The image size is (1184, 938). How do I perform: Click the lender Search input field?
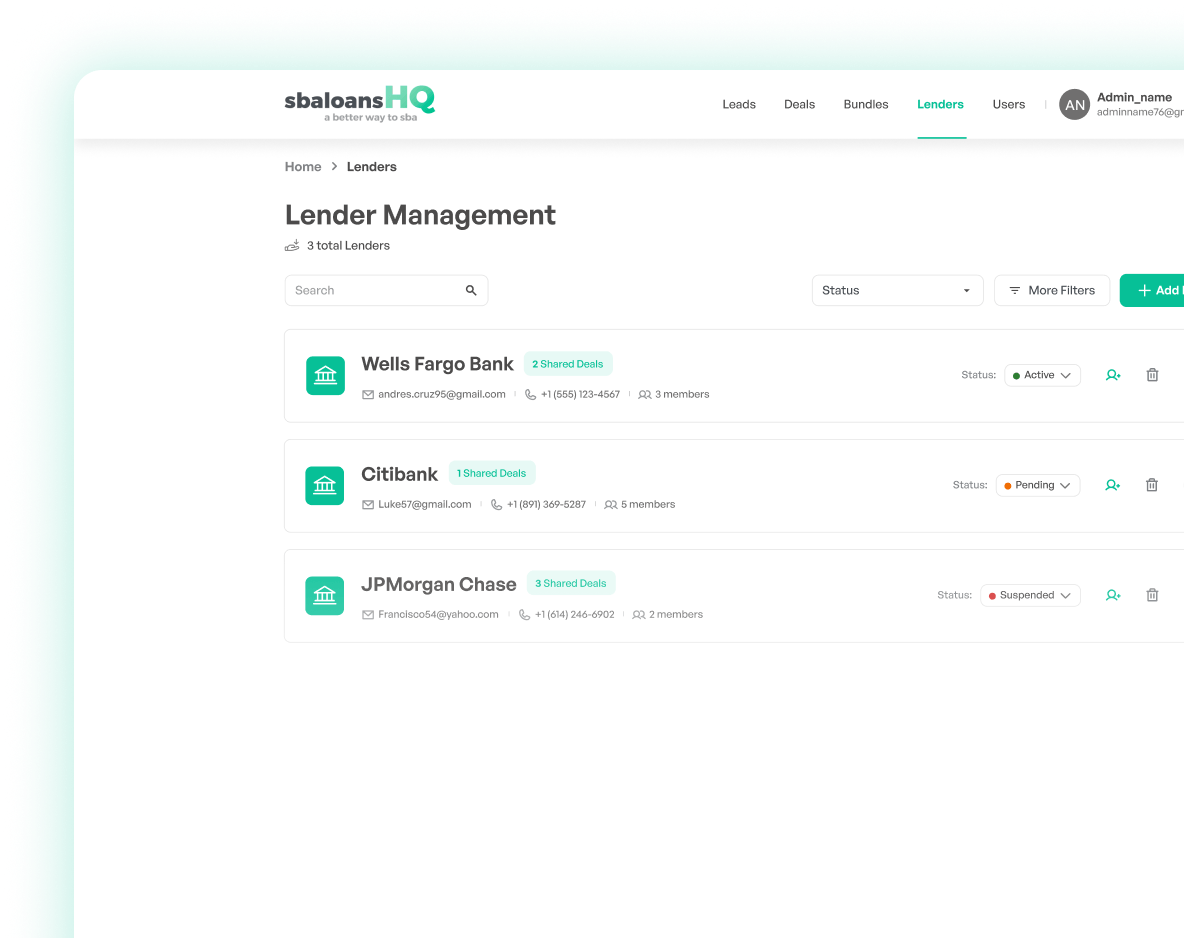pyautogui.click(x=380, y=290)
